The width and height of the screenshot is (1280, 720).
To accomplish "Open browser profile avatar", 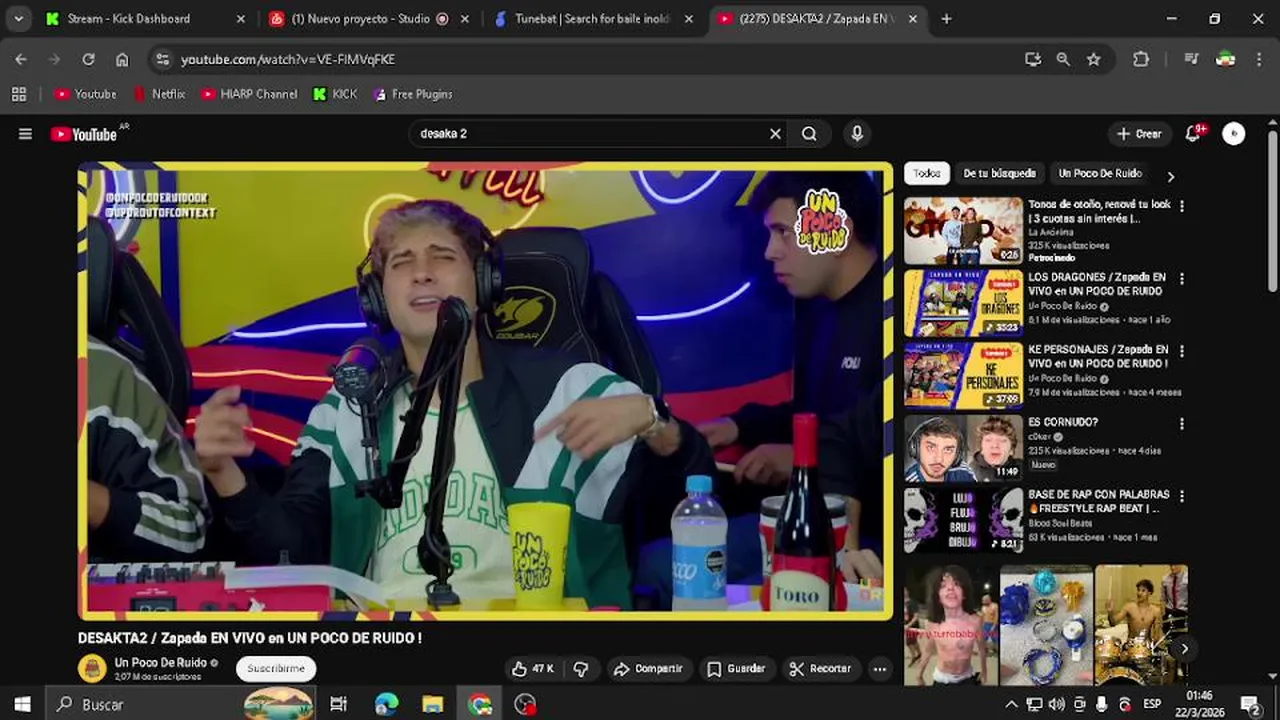I will coord(1225,60).
